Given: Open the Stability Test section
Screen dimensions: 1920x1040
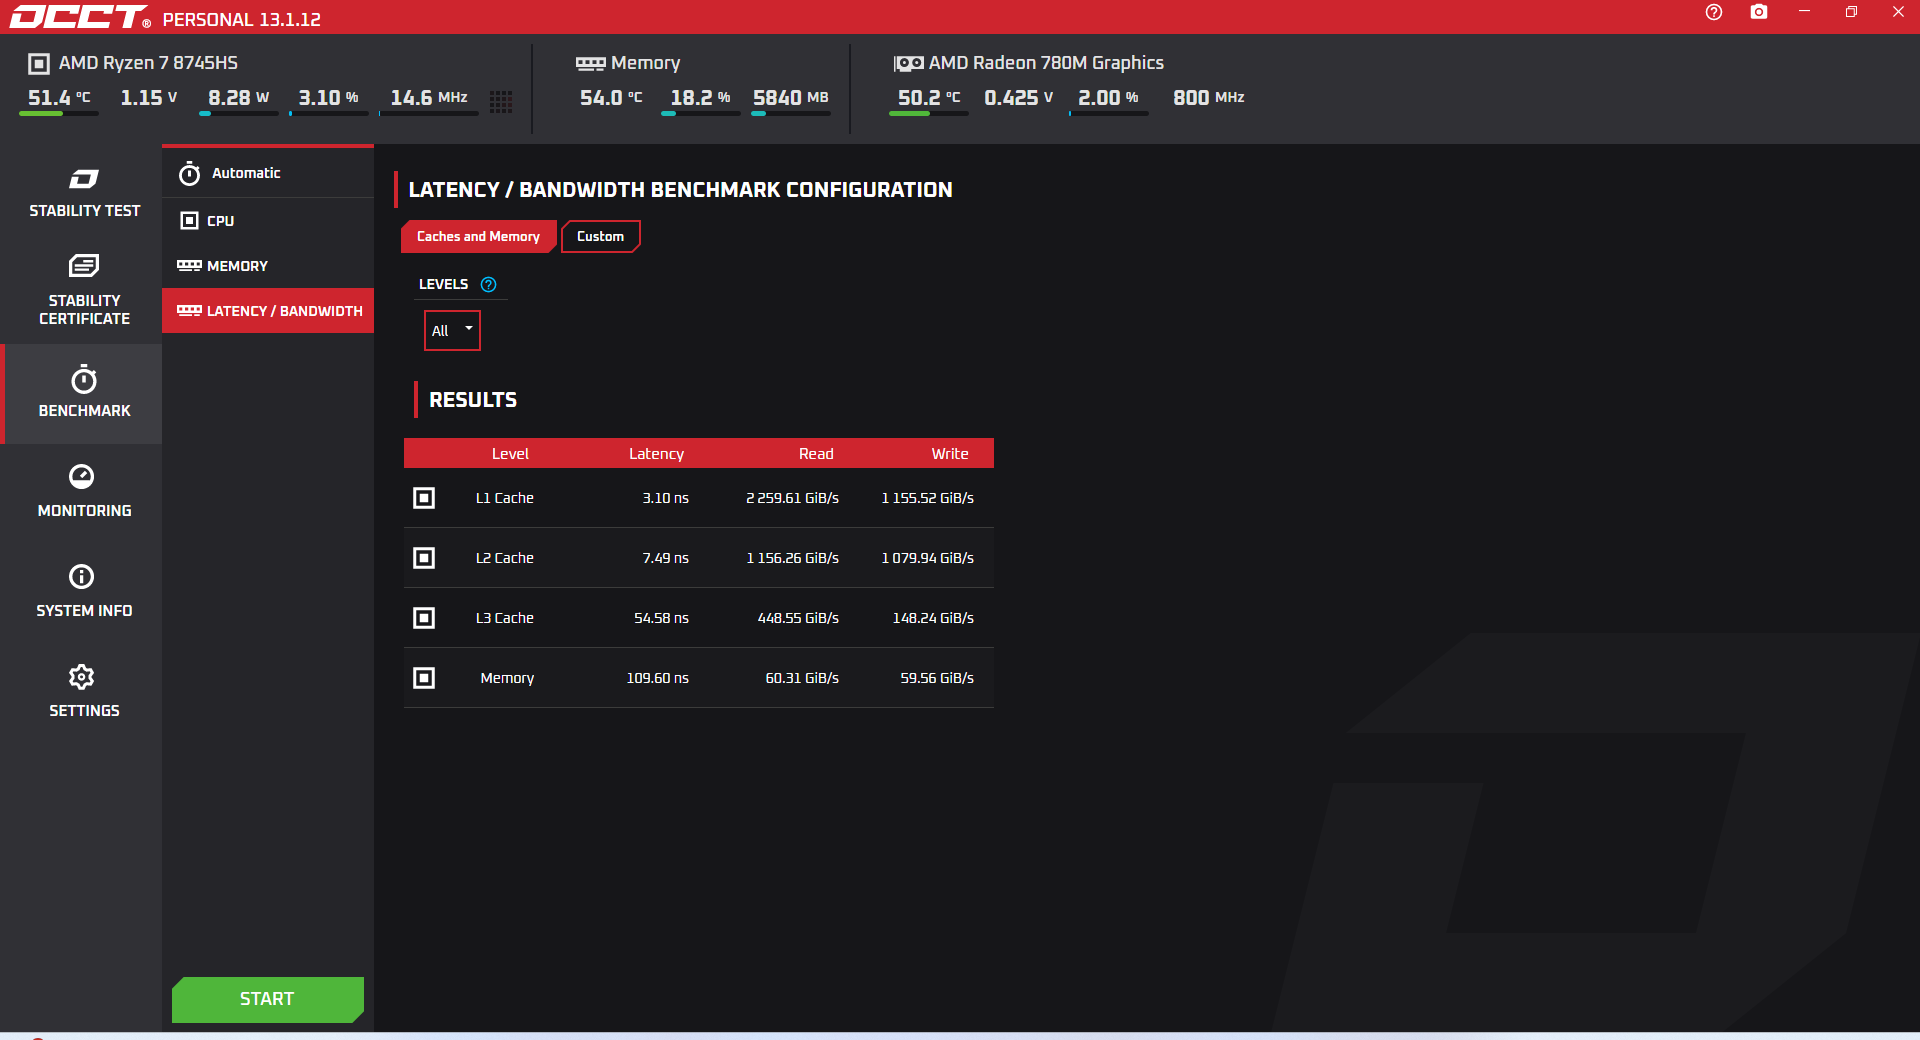Looking at the screenshot, I should tap(84, 193).
